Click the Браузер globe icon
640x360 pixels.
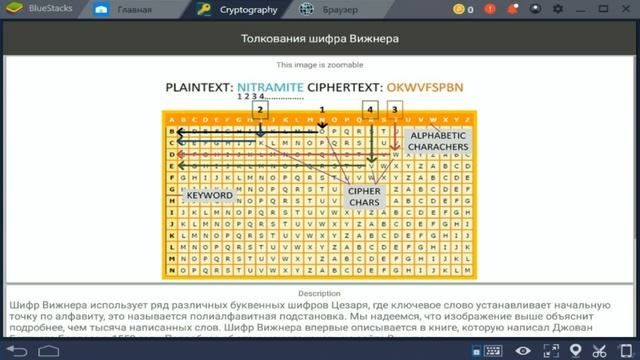point(306,9)
